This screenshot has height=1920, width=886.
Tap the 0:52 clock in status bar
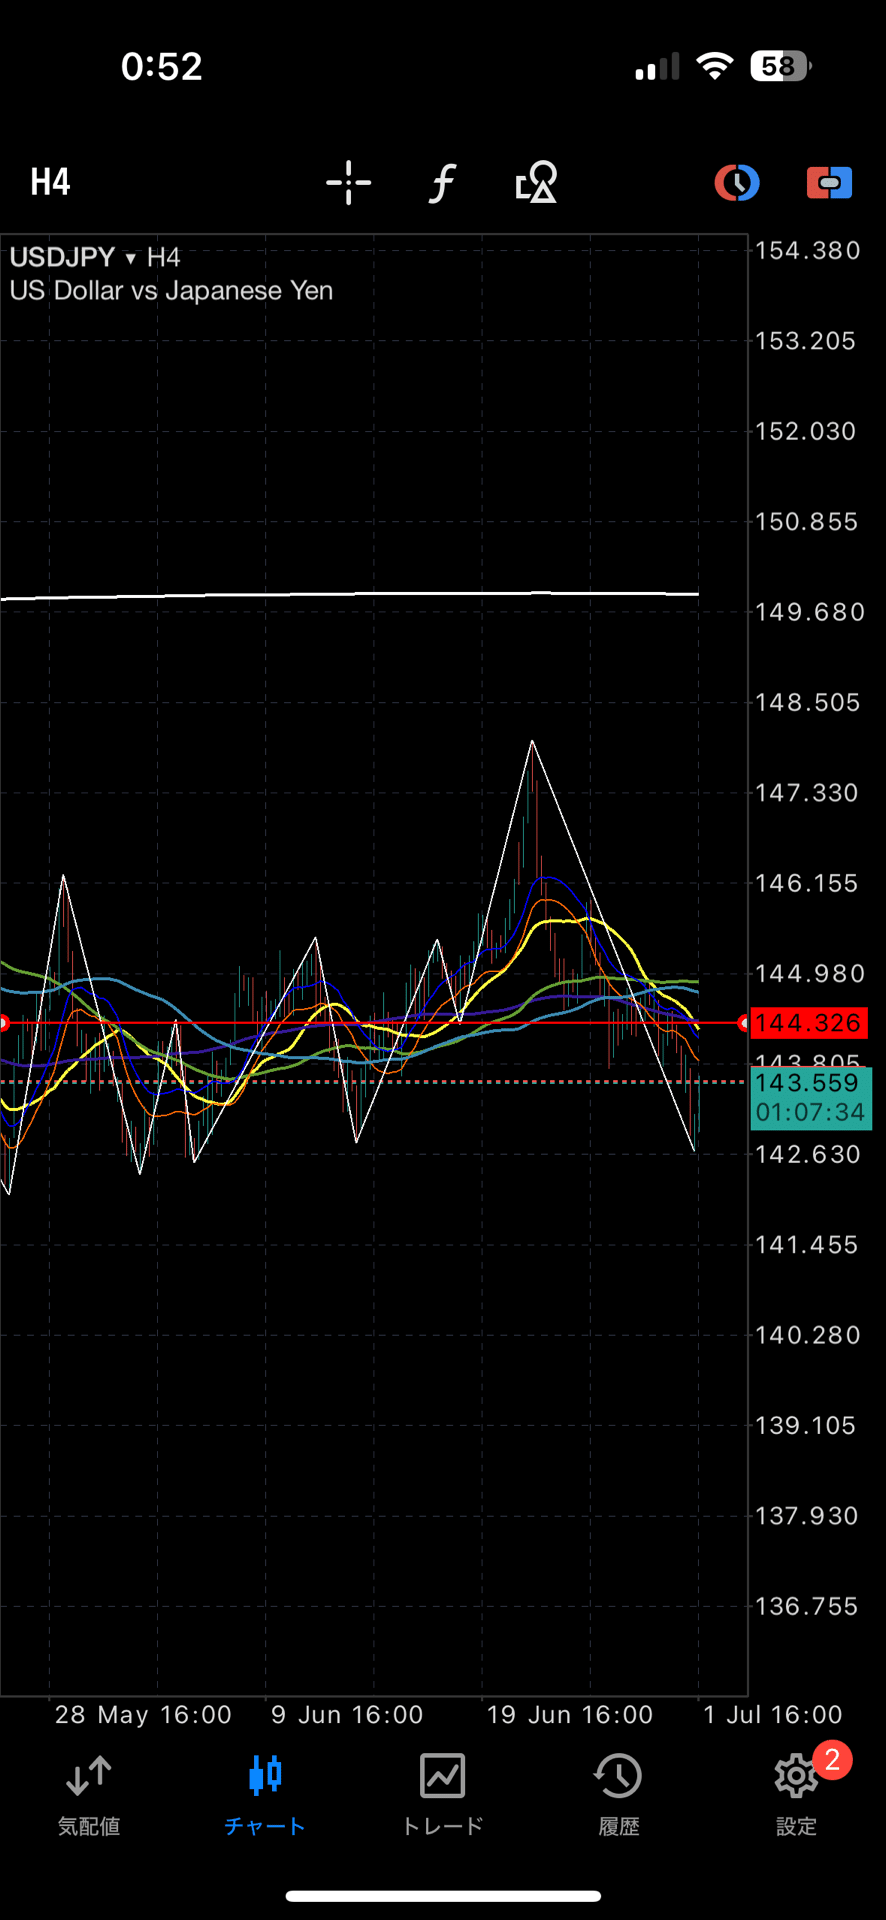(x=162, y=67)
